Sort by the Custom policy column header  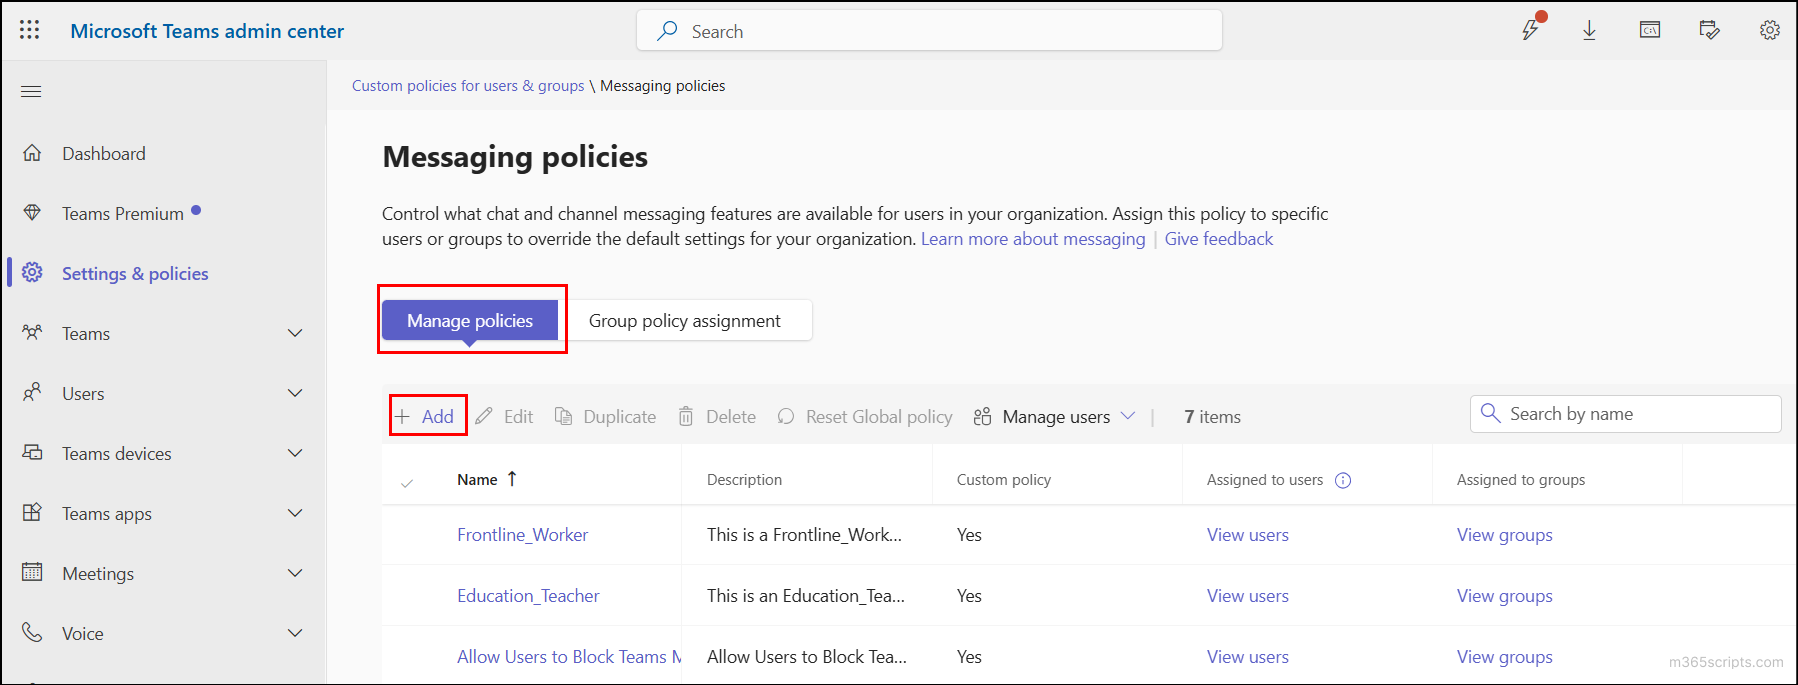click(1003, 480)
